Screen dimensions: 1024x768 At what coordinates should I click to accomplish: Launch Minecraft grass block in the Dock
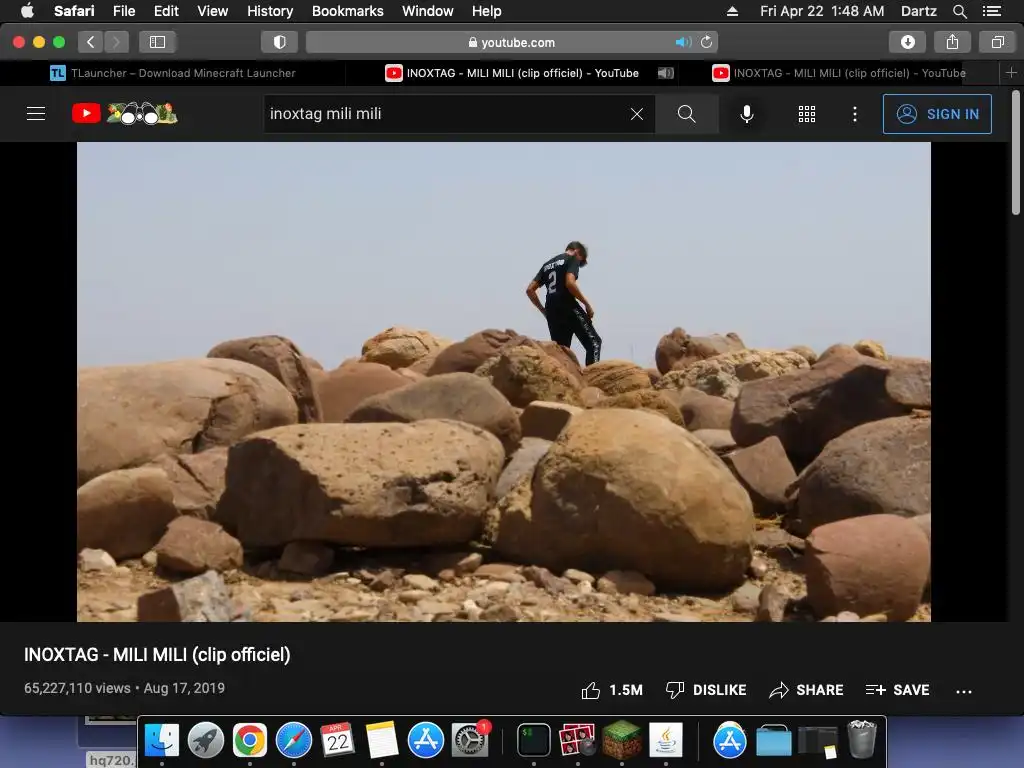tap(621, 740)
